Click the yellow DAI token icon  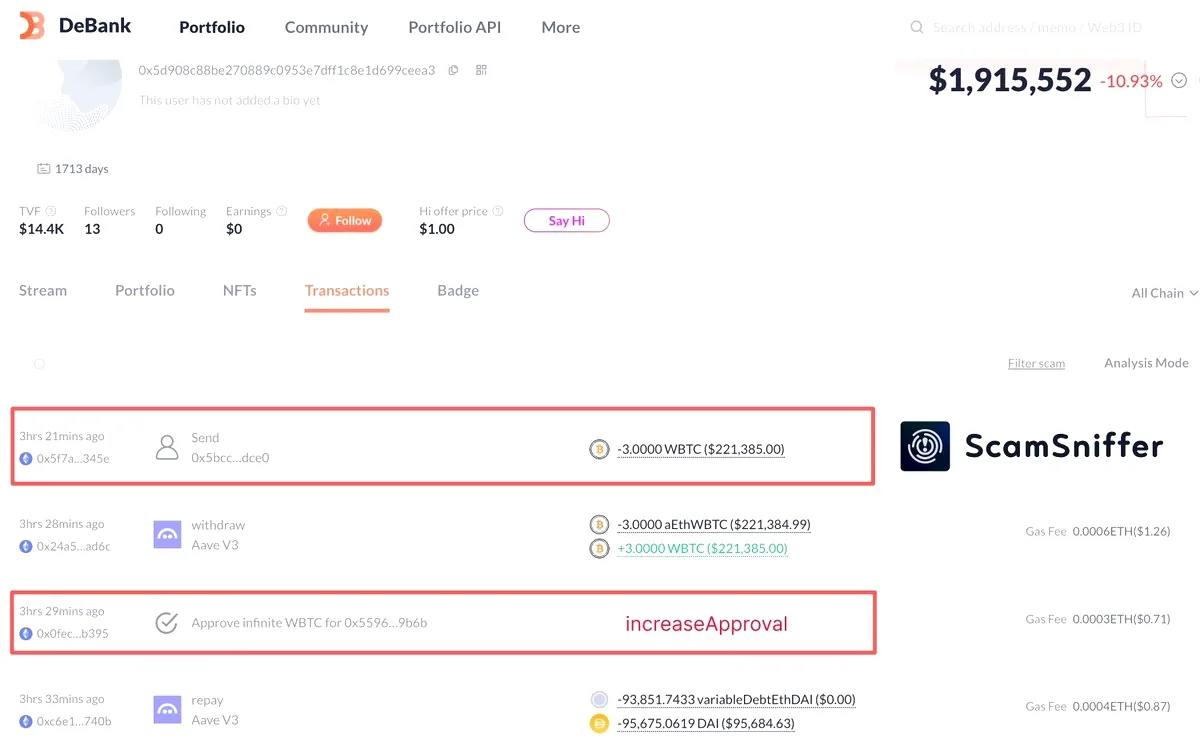click(599, 723)
